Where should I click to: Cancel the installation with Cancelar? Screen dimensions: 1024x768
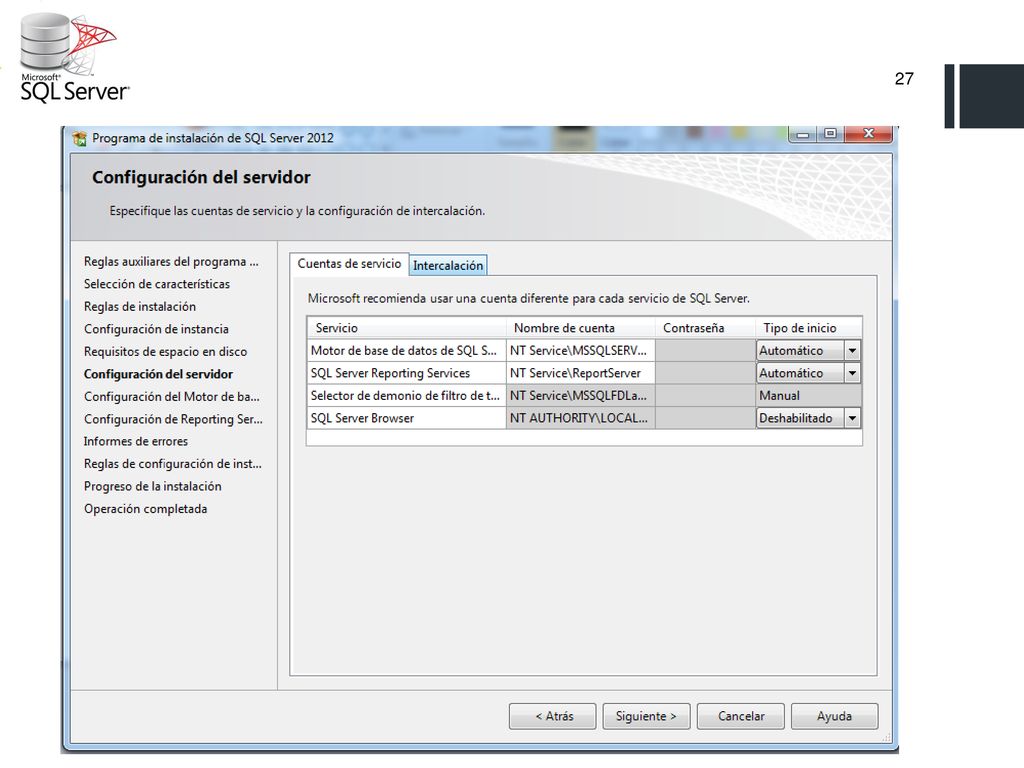[741, 716]
